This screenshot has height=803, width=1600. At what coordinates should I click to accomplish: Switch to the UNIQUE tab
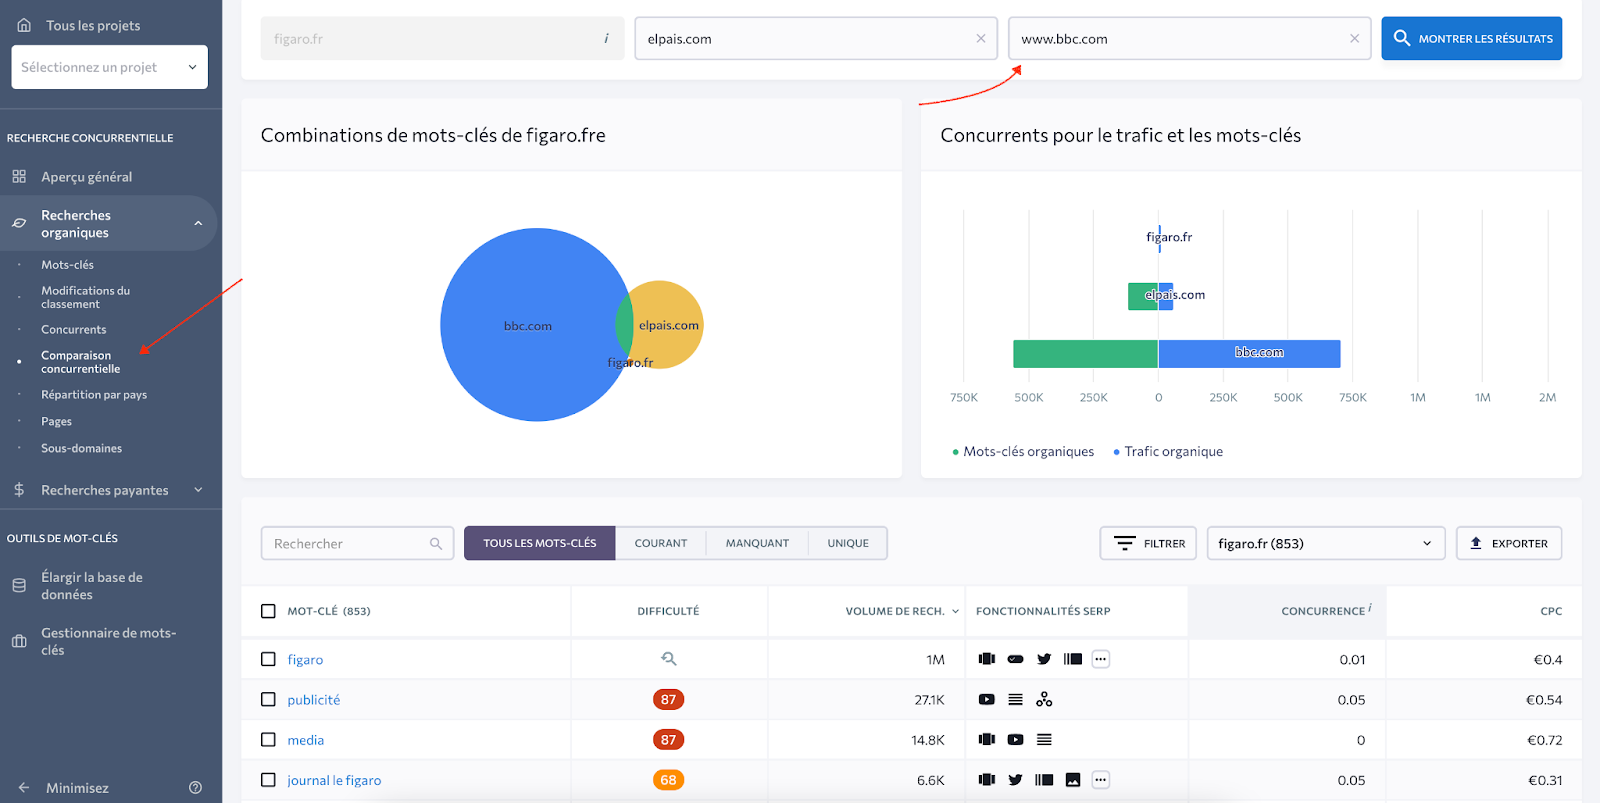(x=848, y=543)
